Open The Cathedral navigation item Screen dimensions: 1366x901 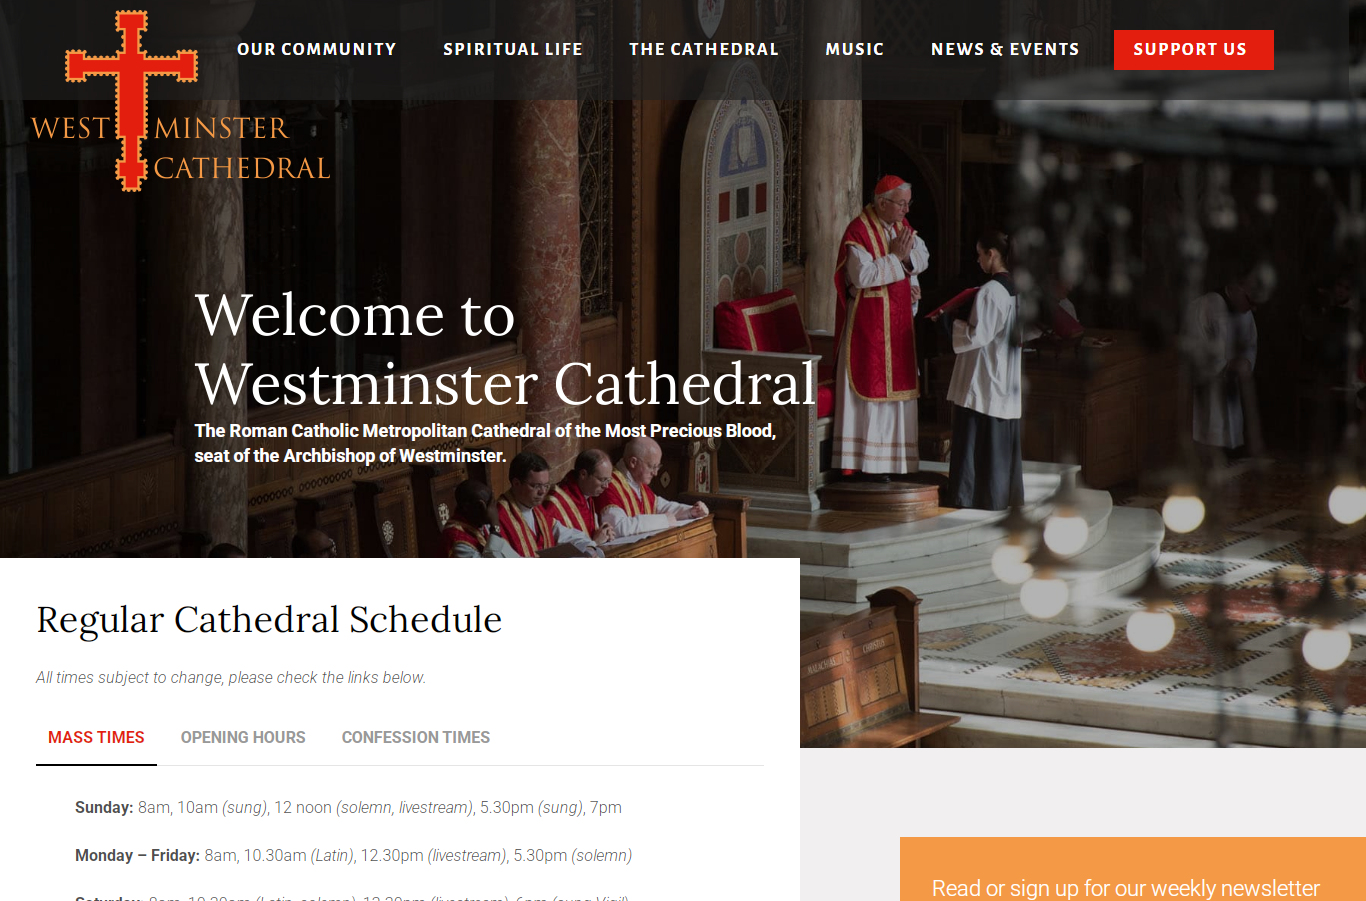(x=704, y=49)
